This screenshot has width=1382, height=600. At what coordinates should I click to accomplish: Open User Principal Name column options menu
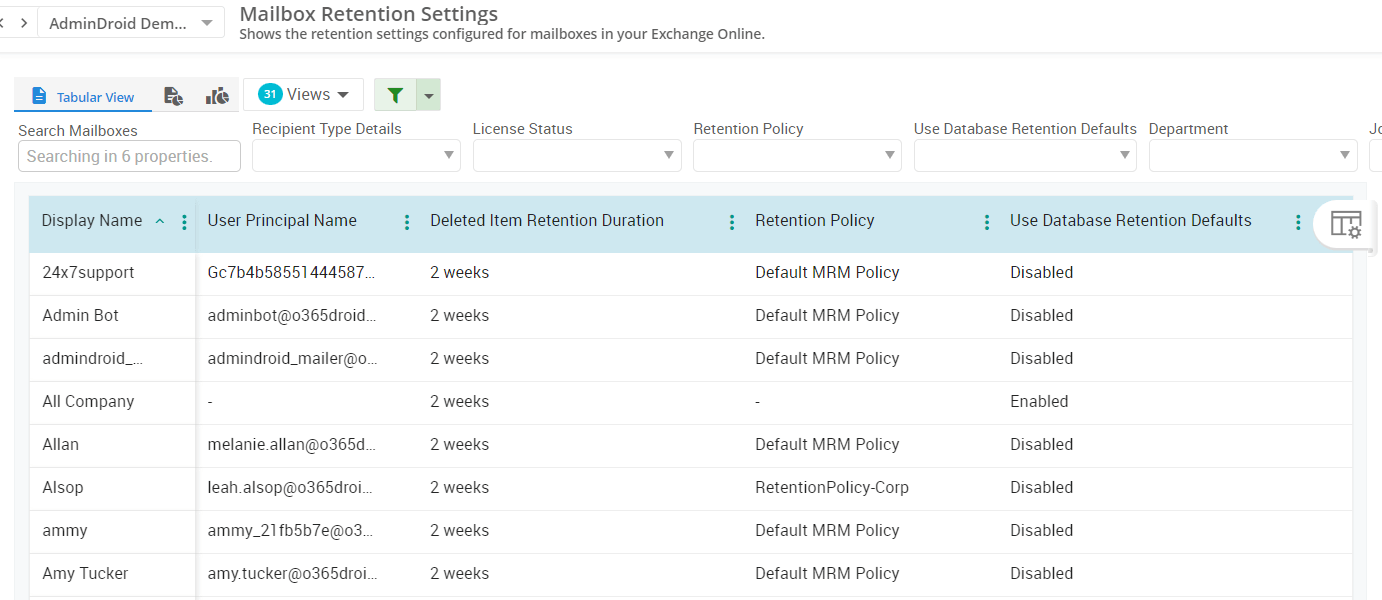pyautogui.click(x=406, y=222)
